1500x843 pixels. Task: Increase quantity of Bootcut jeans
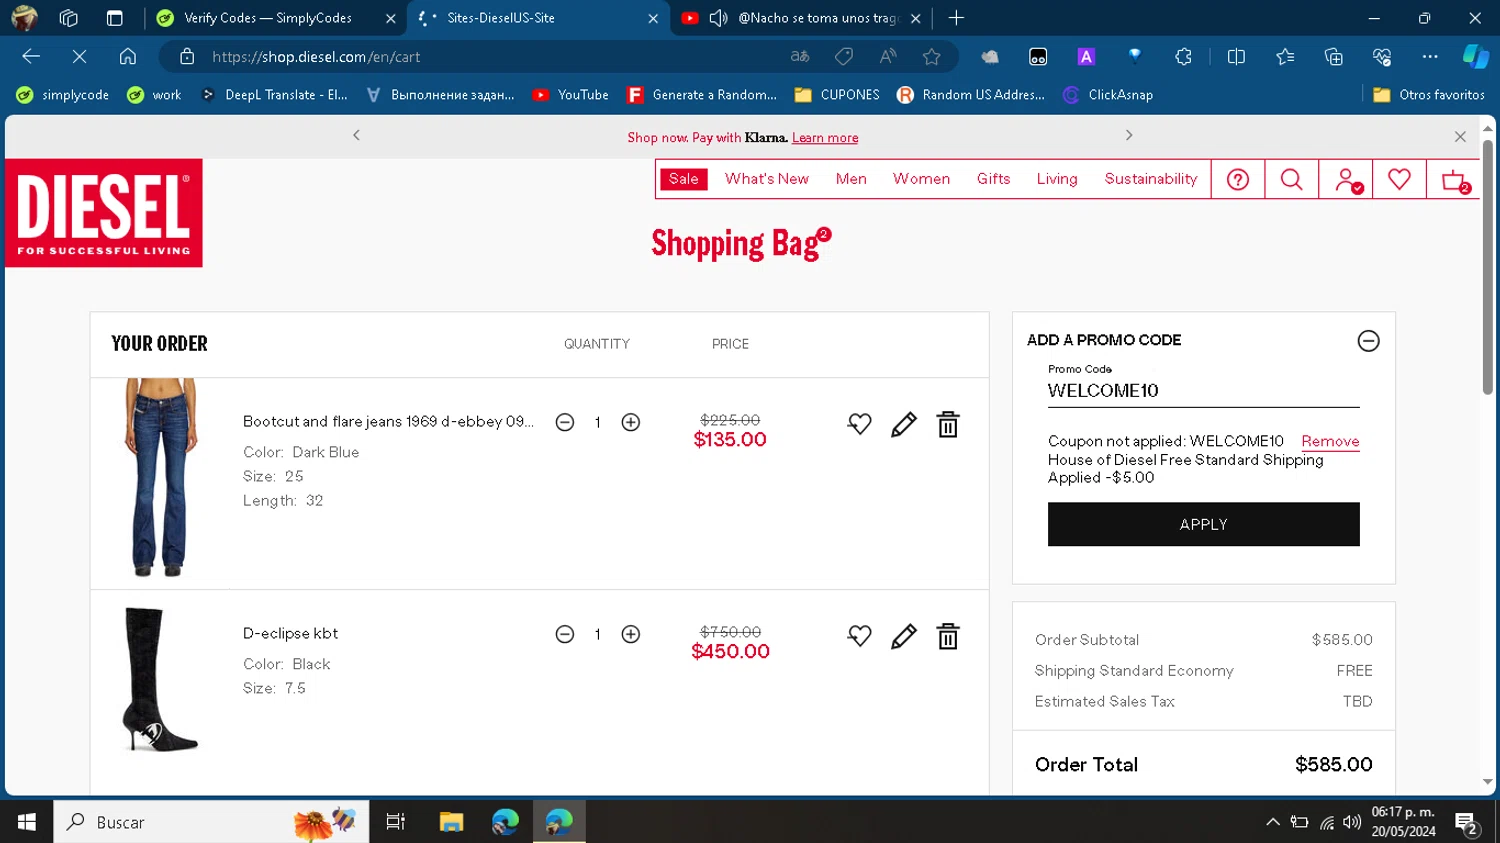(x=631, y=423)
